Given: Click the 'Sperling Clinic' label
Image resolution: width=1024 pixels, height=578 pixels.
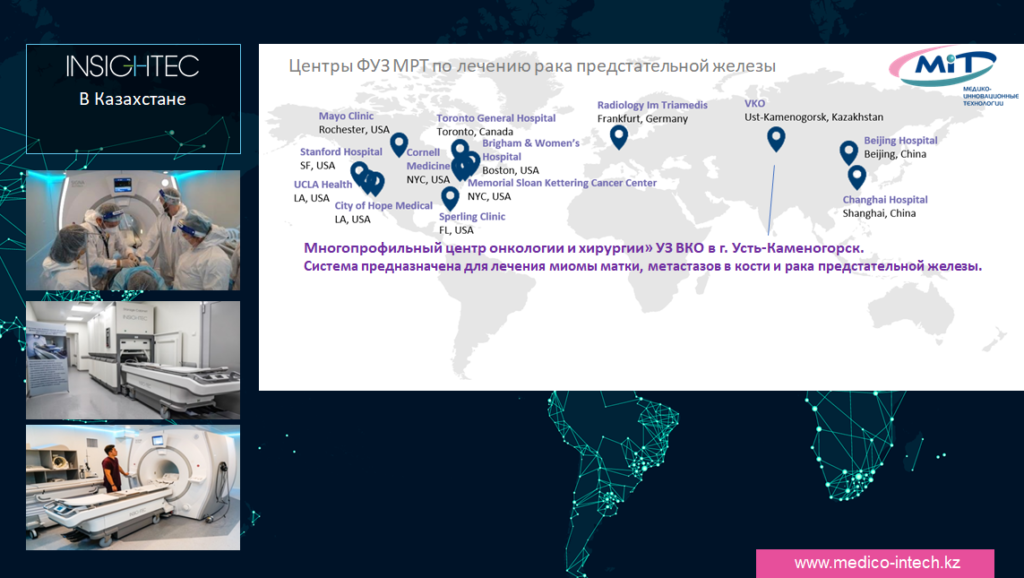Looking at the screenshot, I should coord(472,216).
